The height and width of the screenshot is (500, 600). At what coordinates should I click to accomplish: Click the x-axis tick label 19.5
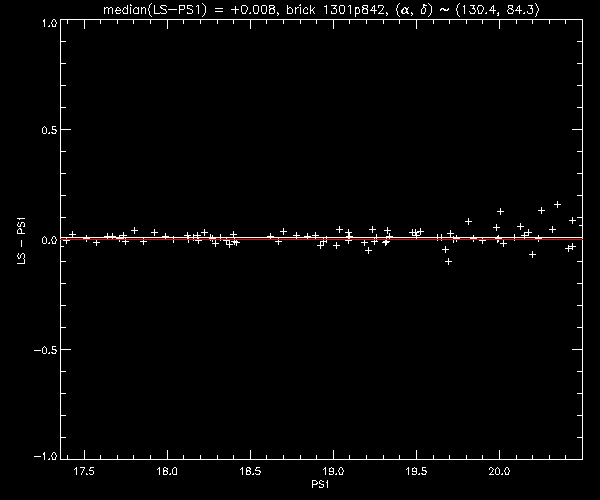tap(416, 471)
